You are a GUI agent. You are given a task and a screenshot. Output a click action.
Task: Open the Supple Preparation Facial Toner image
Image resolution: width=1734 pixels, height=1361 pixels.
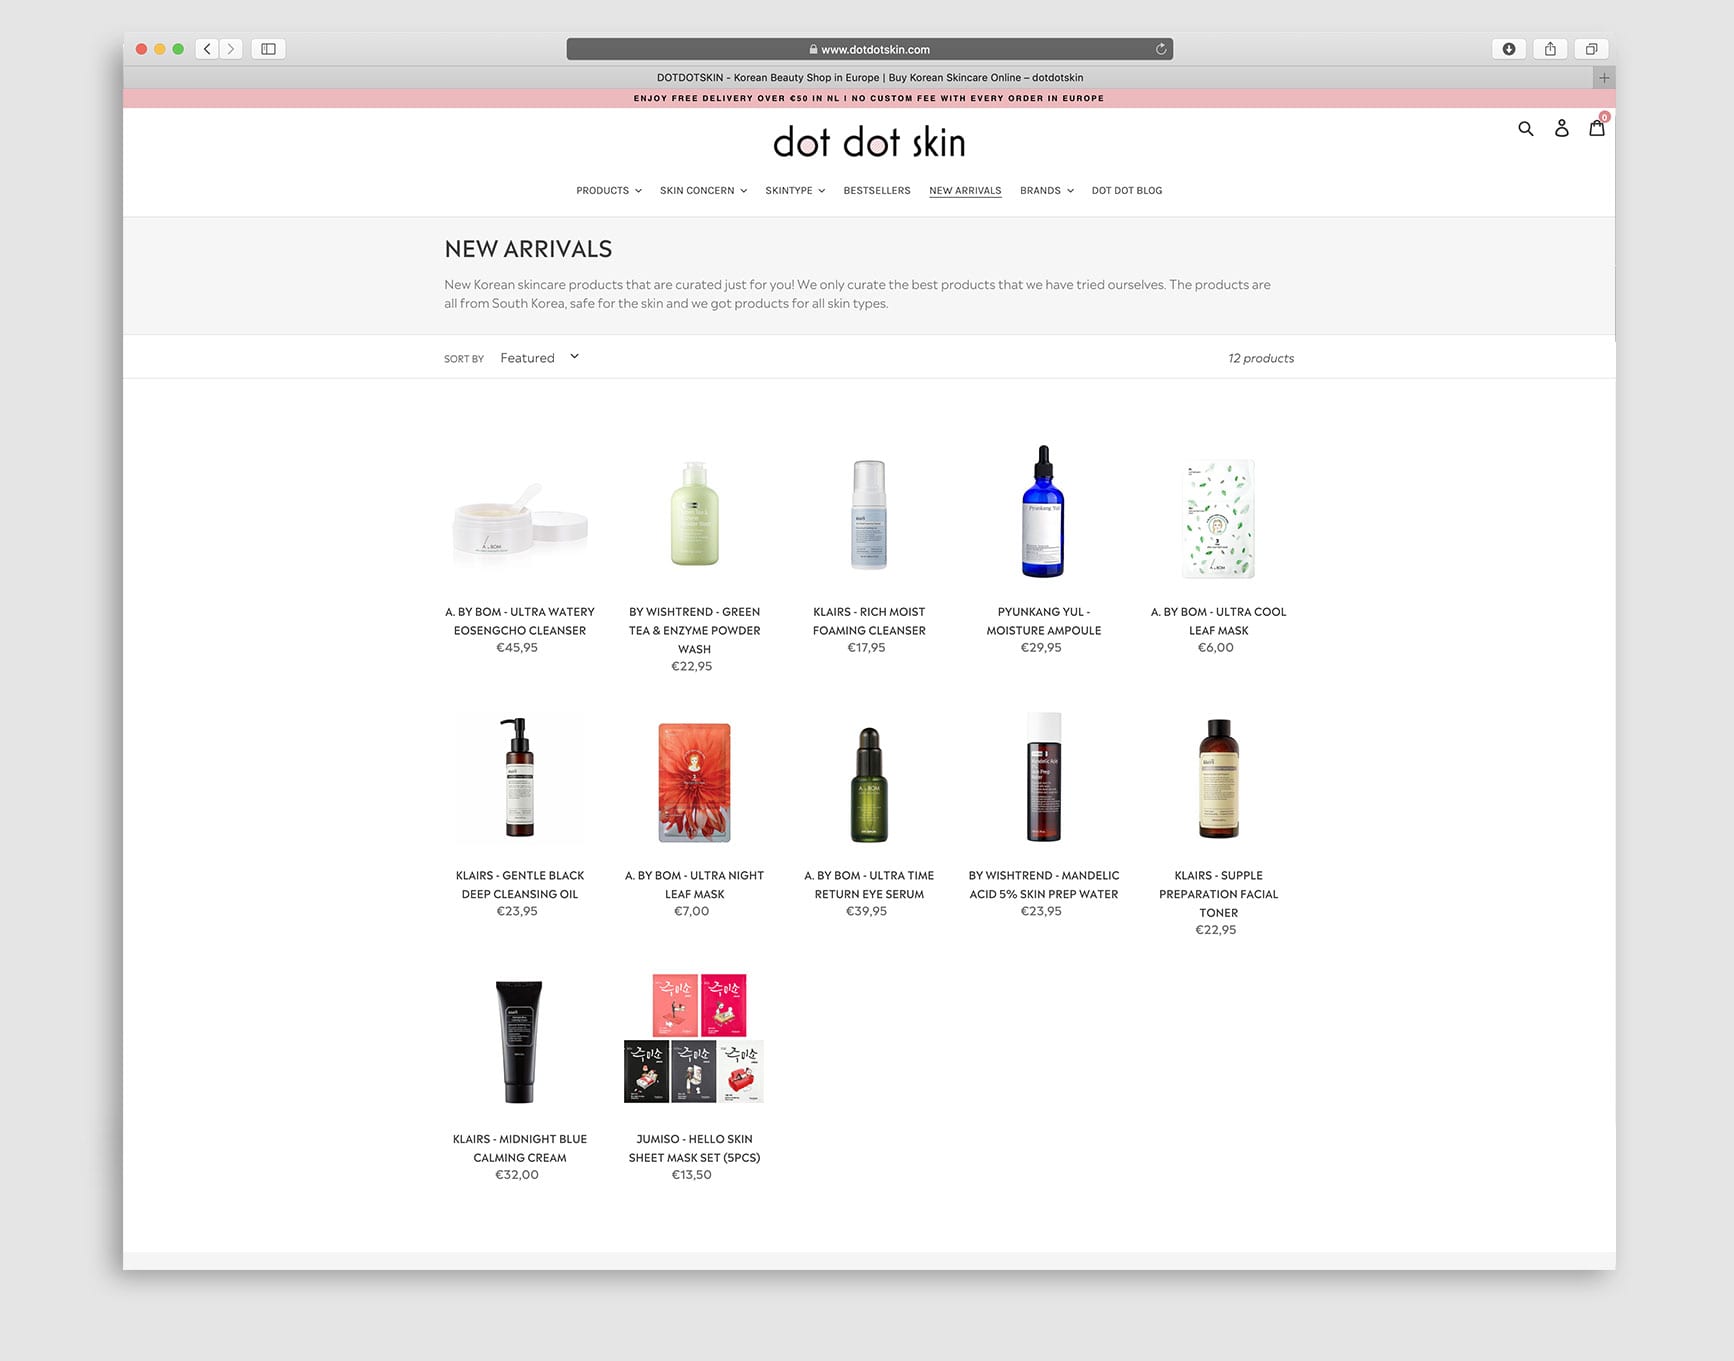1218,779
